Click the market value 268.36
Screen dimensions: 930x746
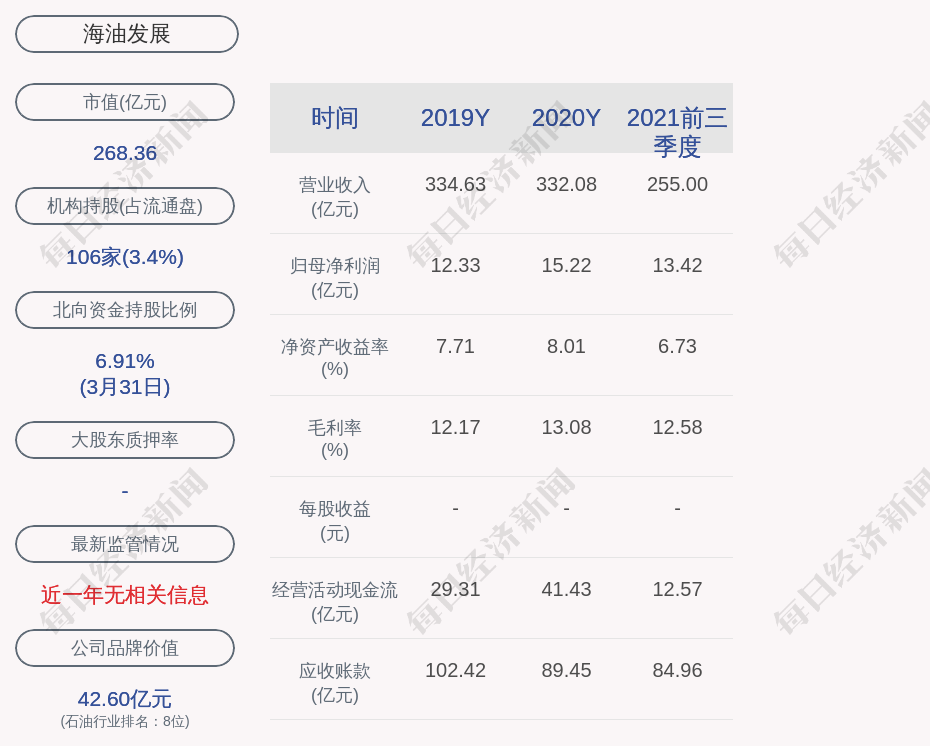125,153
